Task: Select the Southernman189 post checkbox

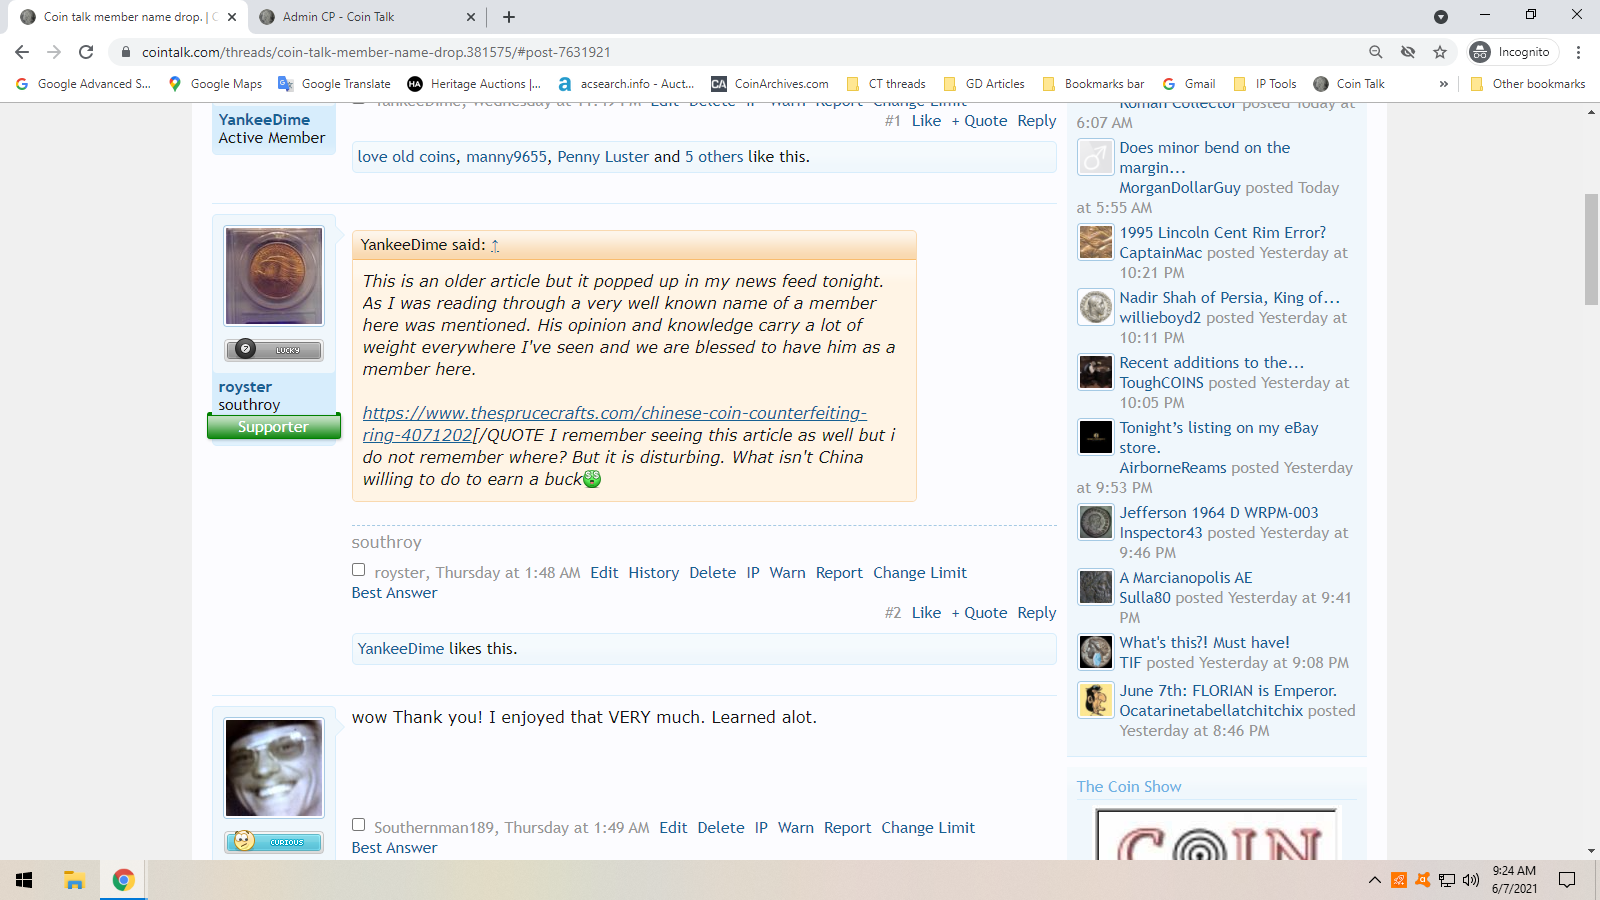Action: tap(358, 825)
